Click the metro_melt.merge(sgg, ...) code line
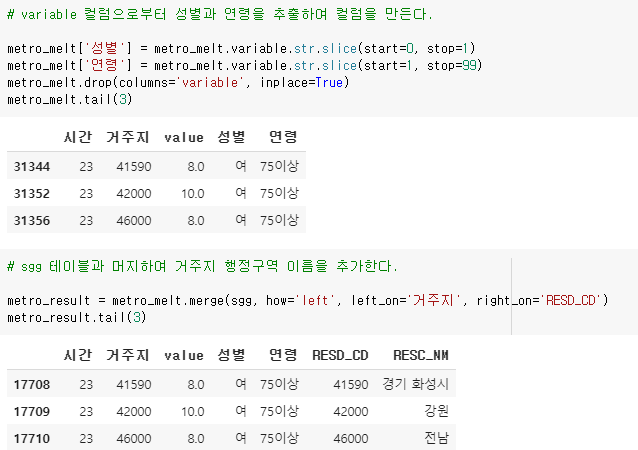Image resolution: width=638 pixels, height=450 pixels. 308,301
